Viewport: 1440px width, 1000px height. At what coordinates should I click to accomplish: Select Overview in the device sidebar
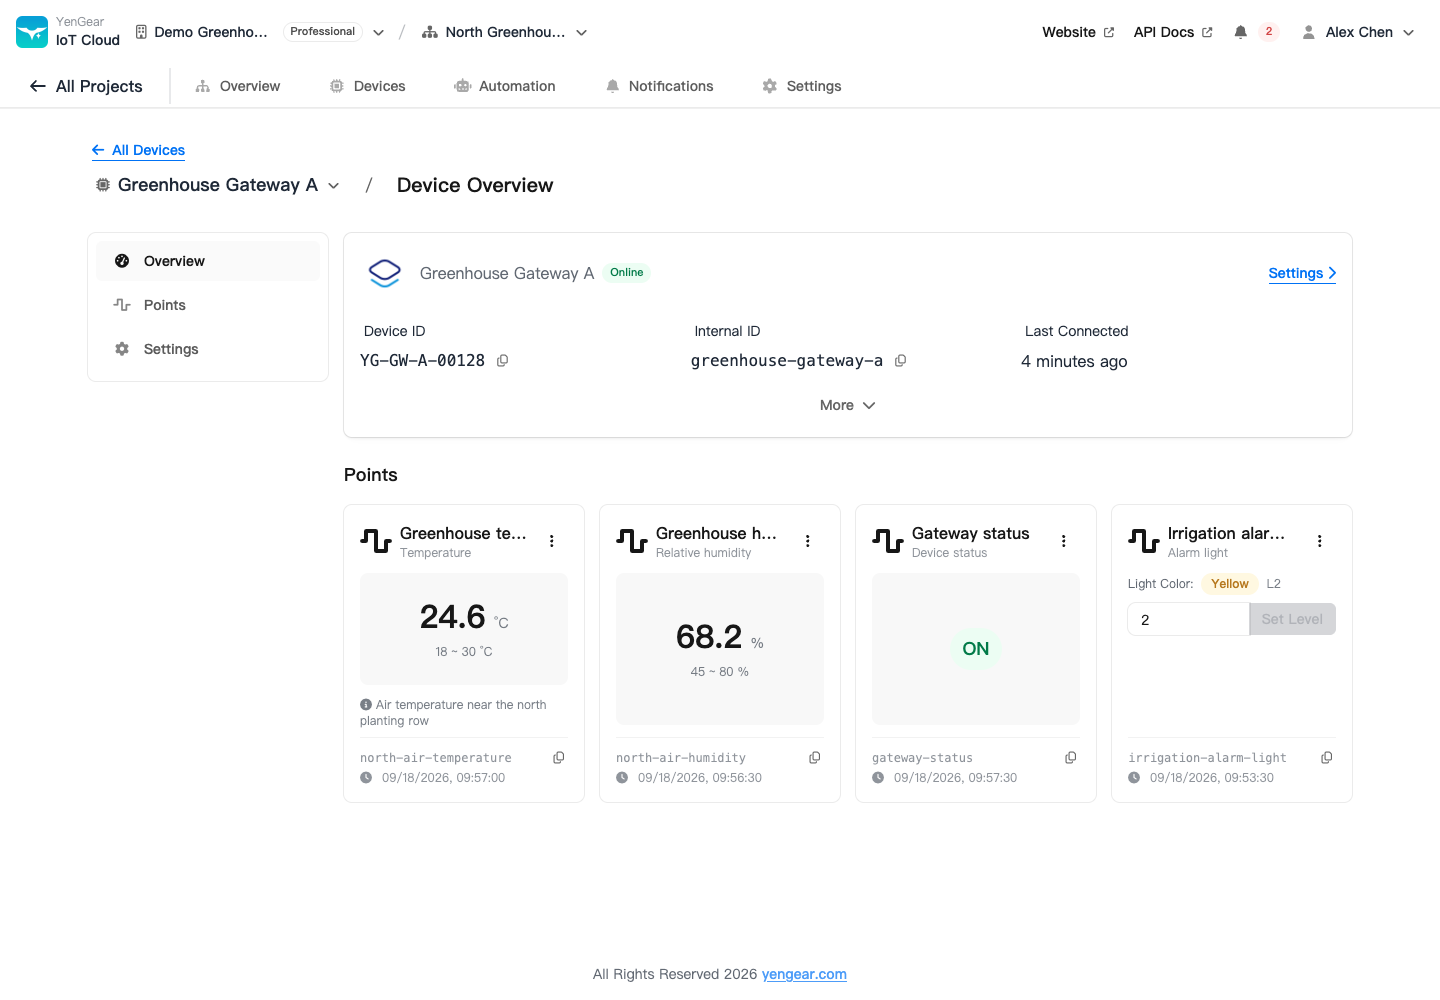(208, 261)
